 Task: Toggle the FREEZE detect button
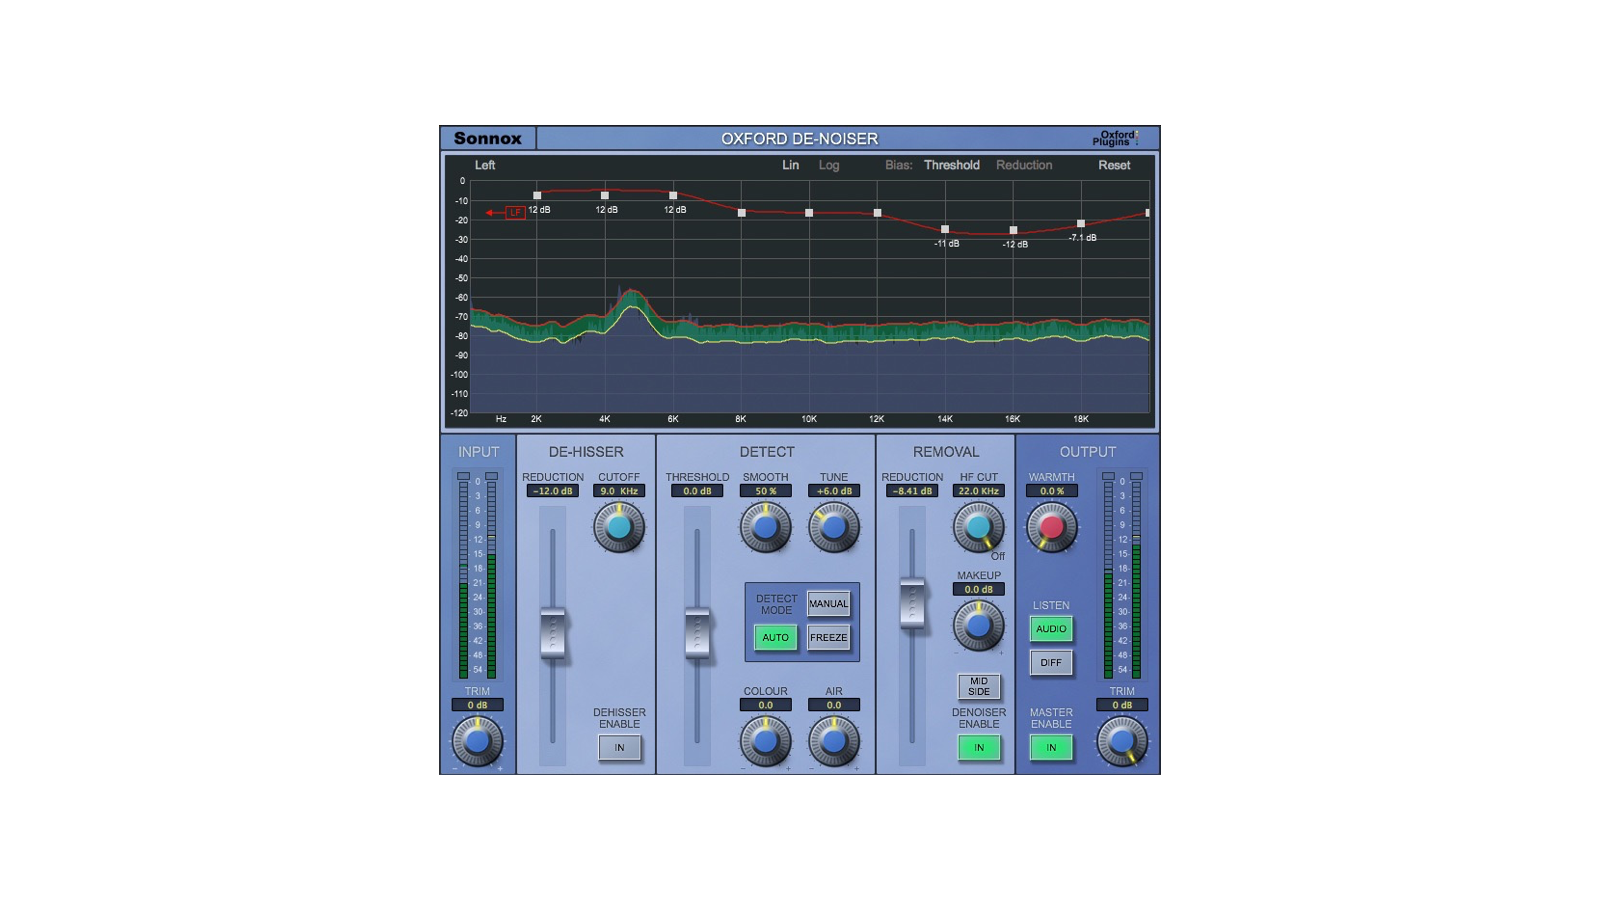(x=829, y=637)
